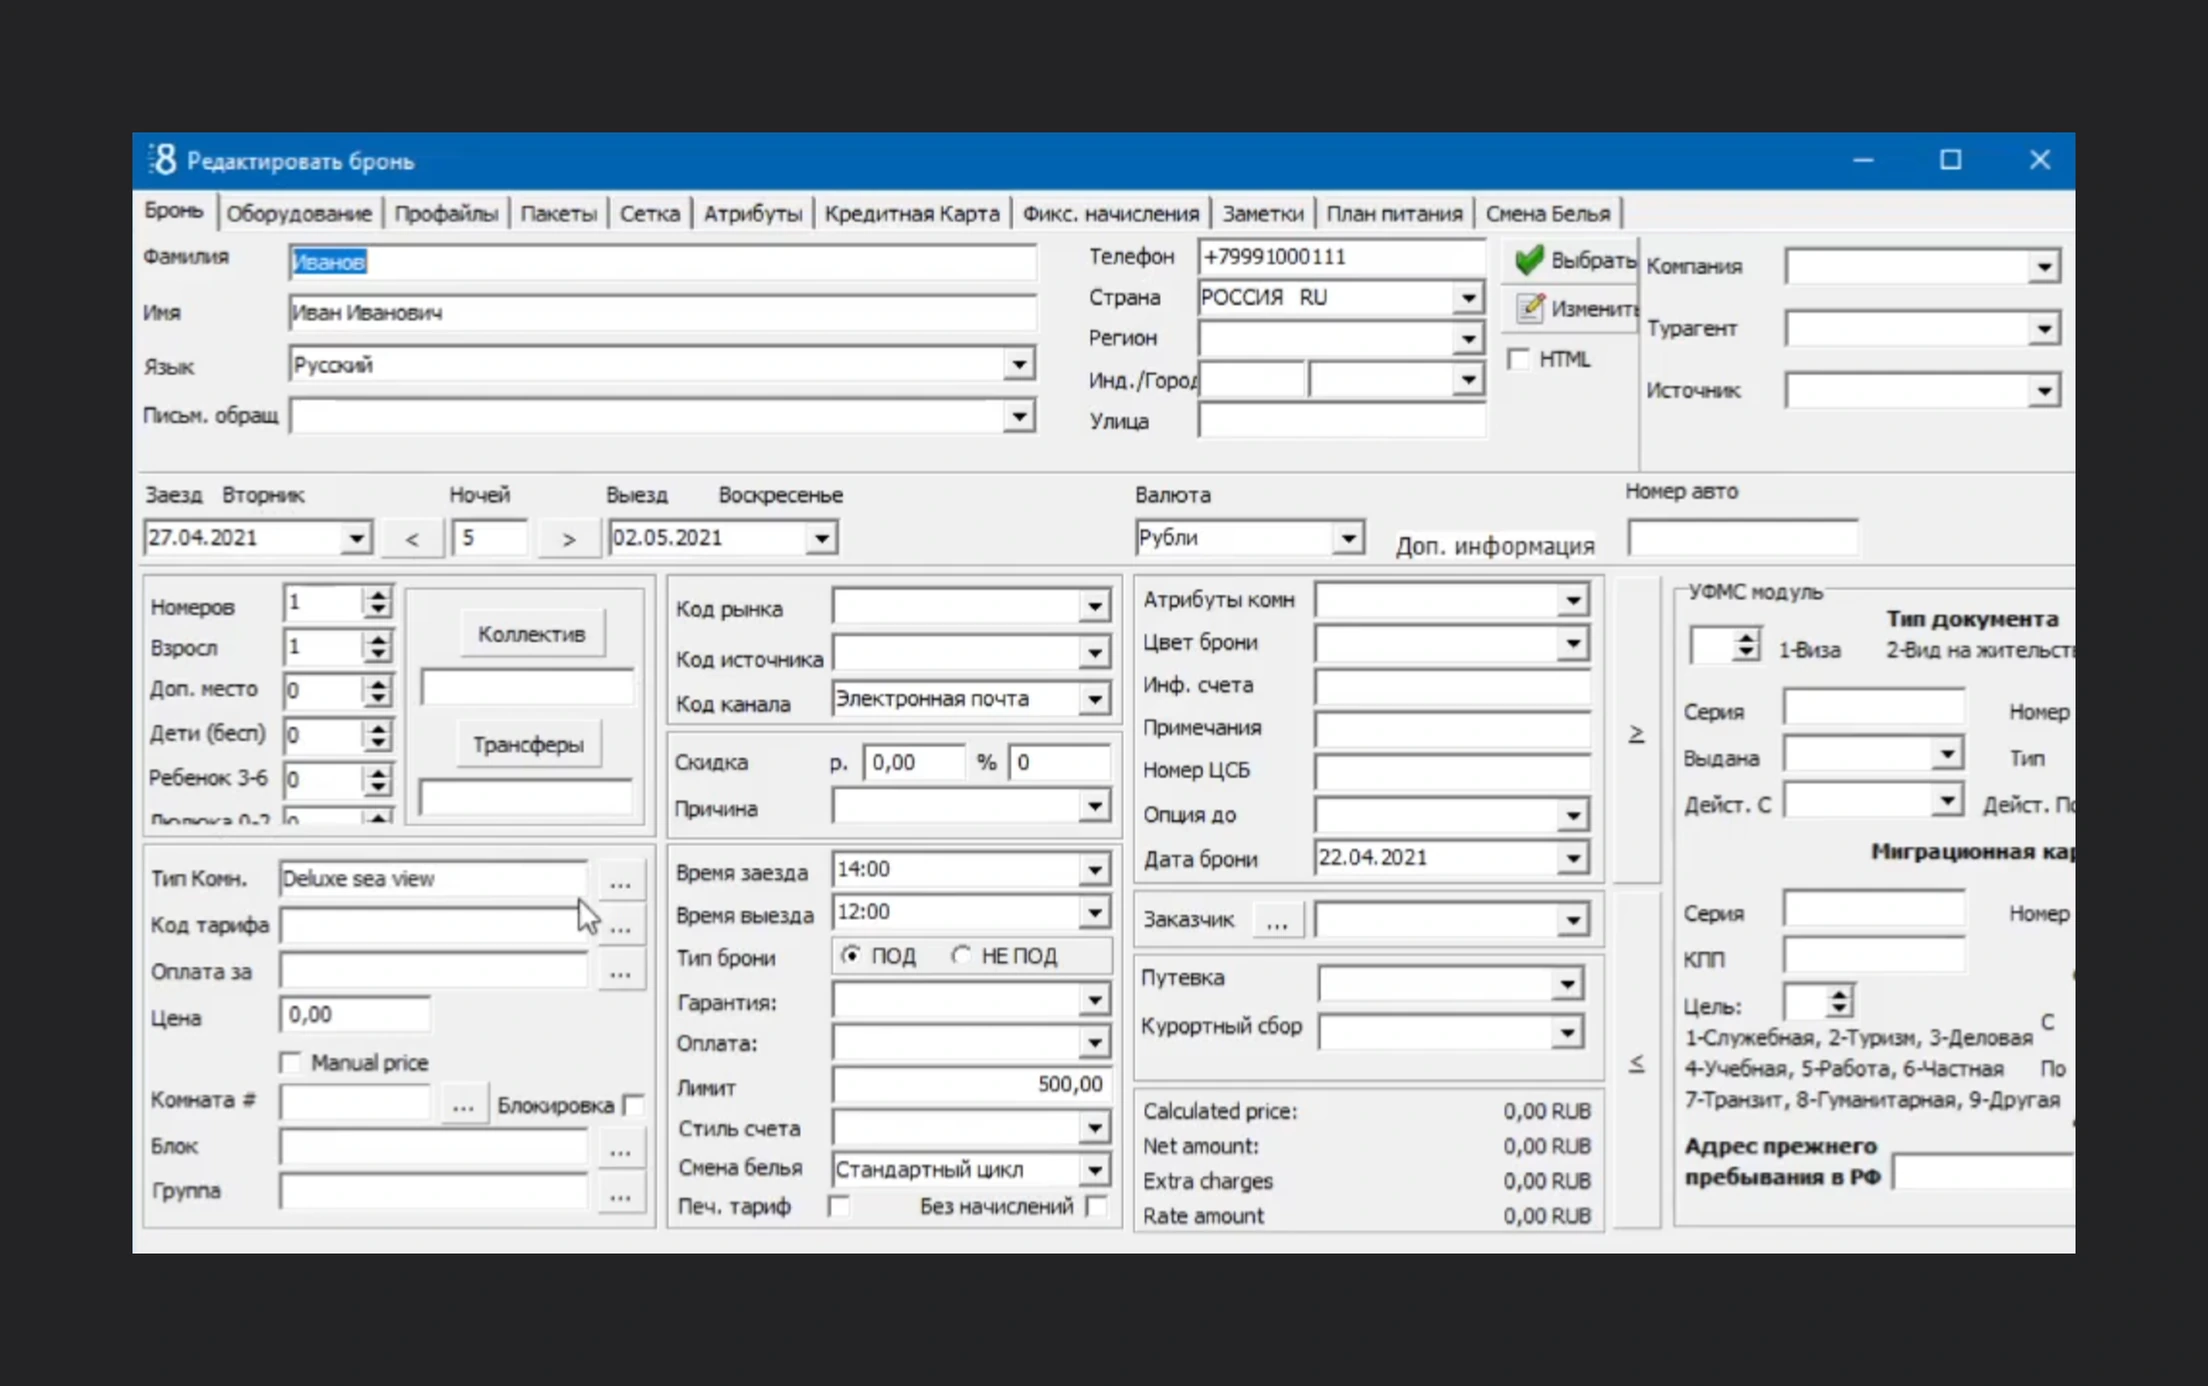This screenshot has height=1386, width=2208.
Task: Switch to the Кредитная Карта tab
Action: (x=912, y=214)
